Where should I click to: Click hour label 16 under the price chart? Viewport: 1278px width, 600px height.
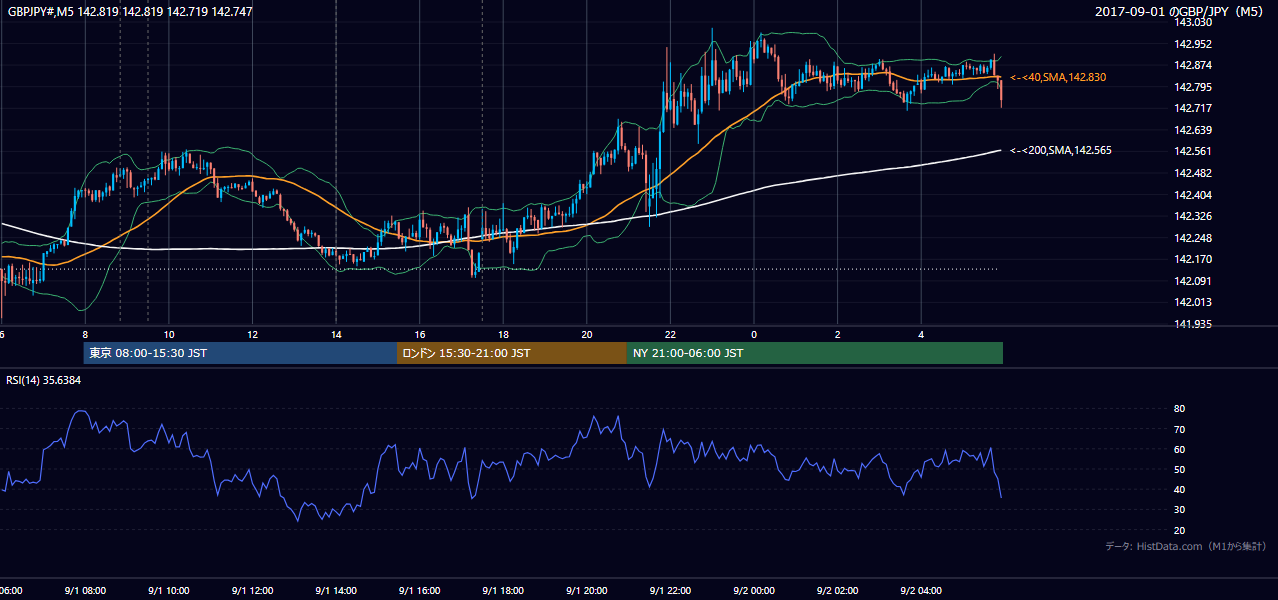(420, 335)
